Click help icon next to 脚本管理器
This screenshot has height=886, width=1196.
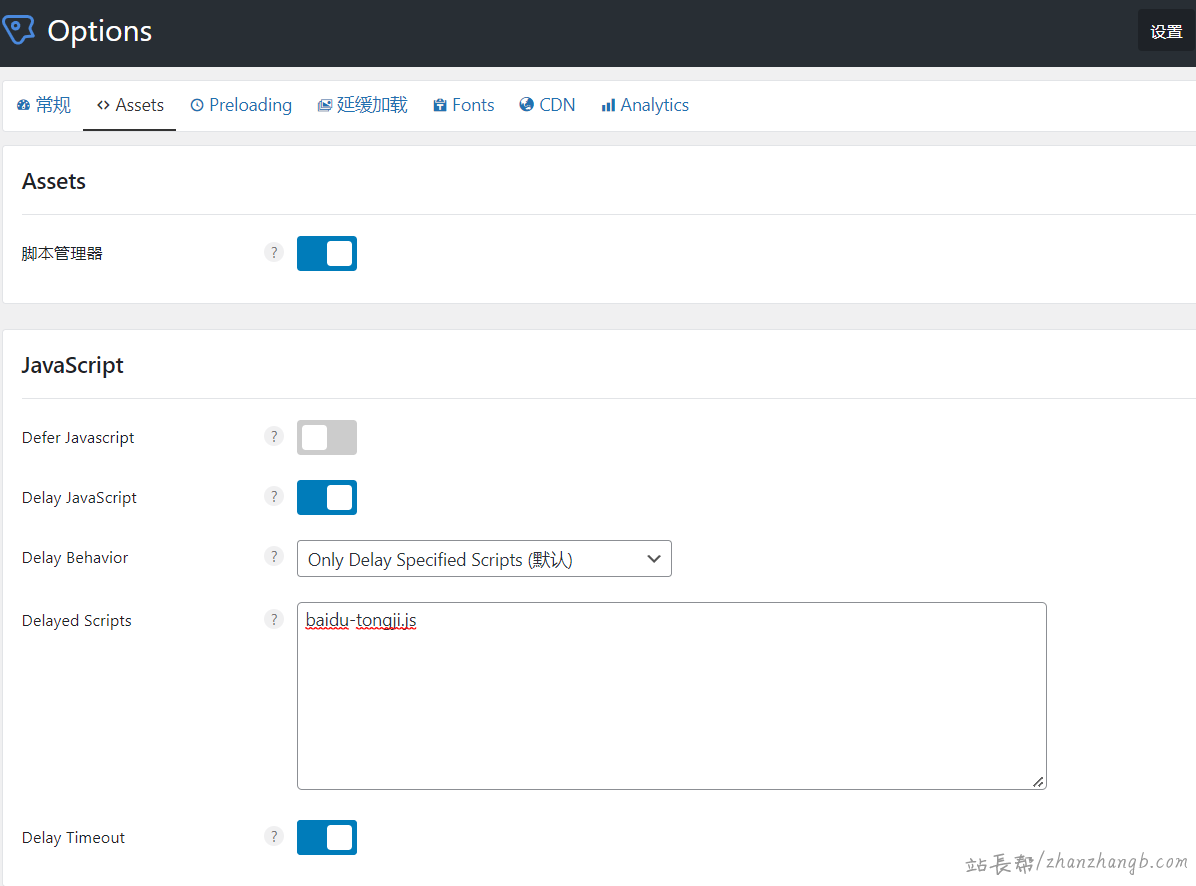[274, 253]
